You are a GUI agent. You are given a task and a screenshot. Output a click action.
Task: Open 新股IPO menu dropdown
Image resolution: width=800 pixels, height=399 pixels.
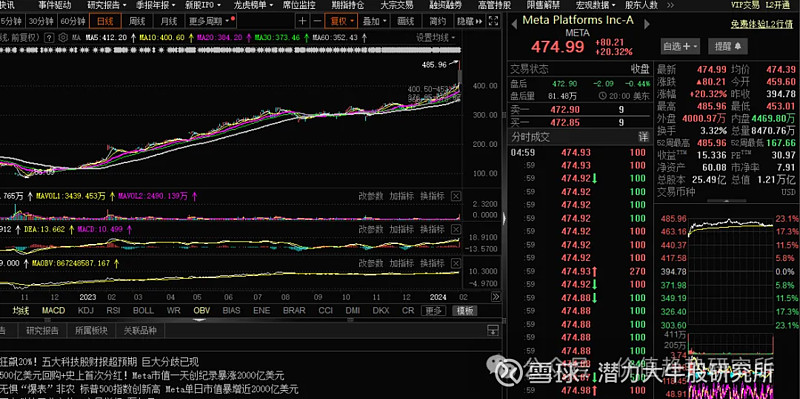[x=203, y=5]
